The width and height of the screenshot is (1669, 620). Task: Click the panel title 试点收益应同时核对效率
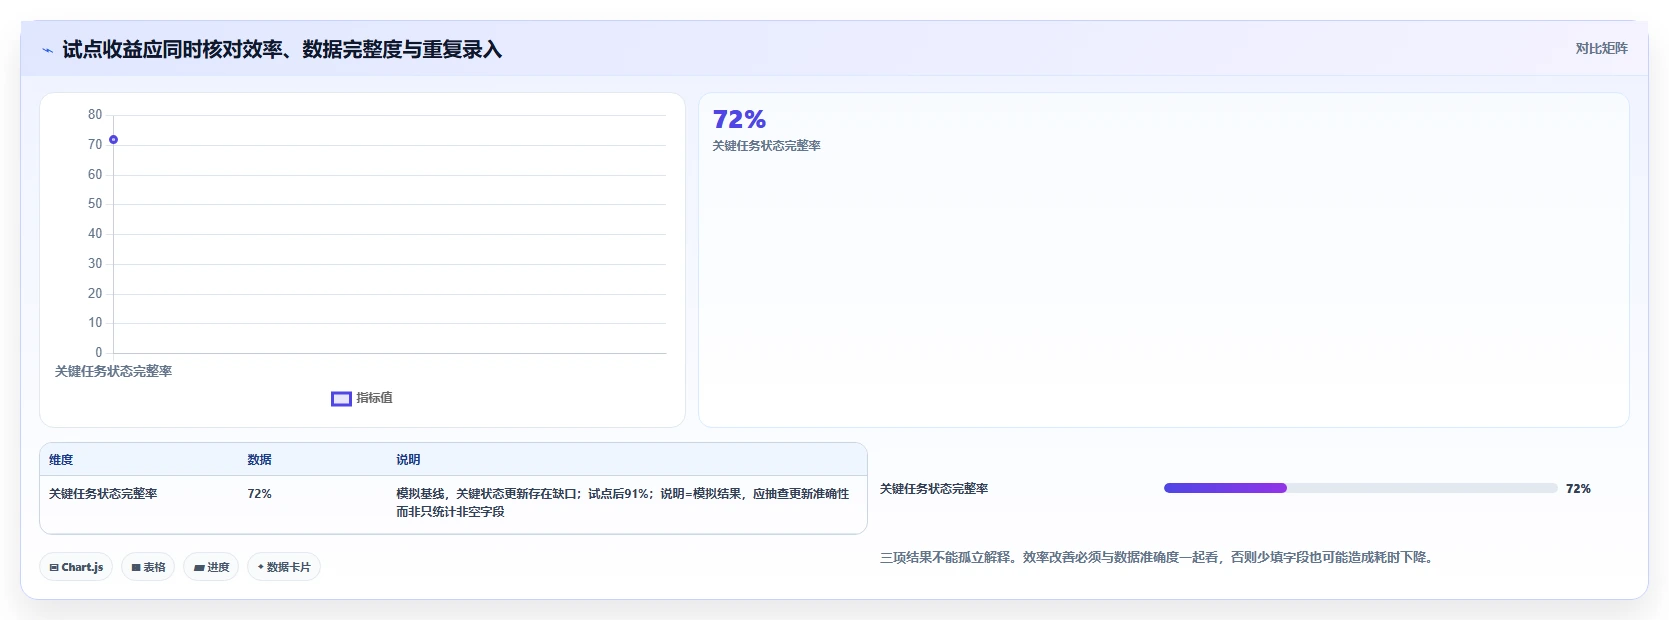282,50
